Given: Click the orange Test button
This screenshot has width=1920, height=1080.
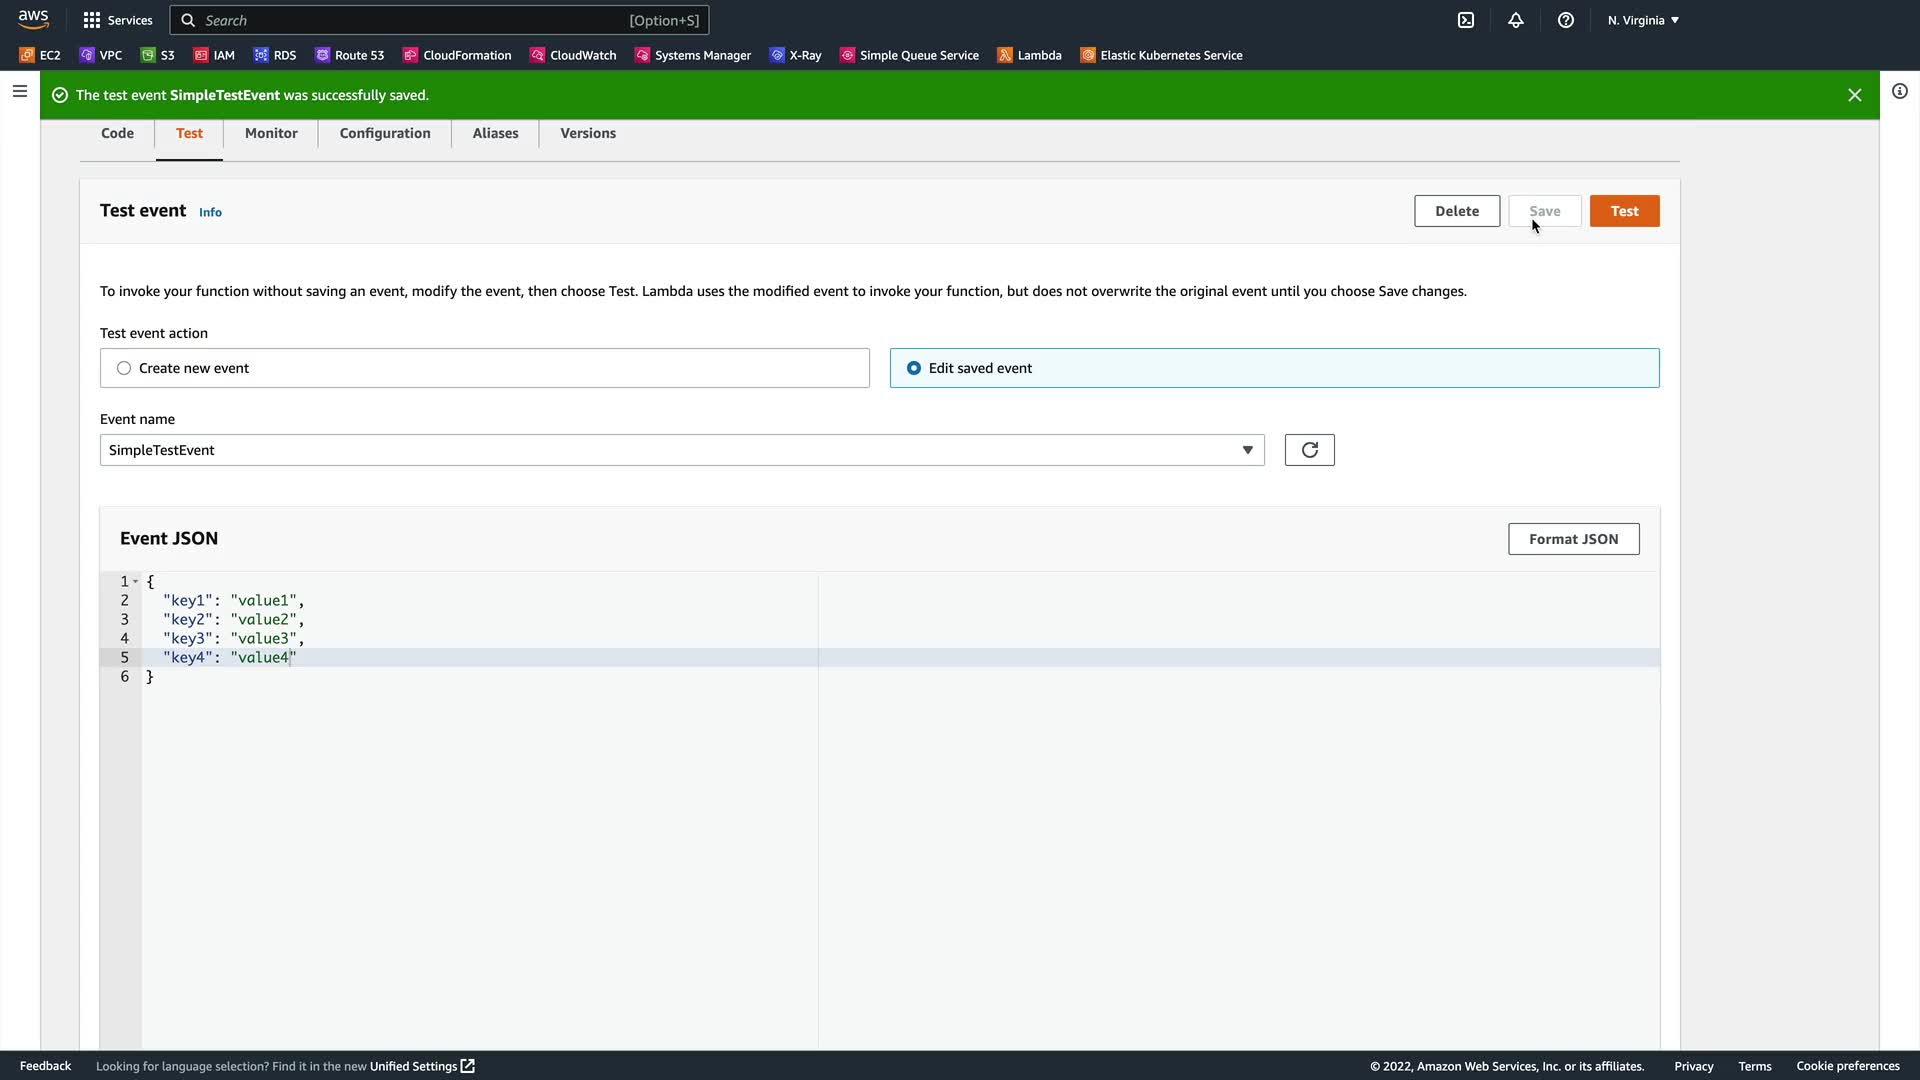Looking at the screenshot, I should coord(1624,211).
